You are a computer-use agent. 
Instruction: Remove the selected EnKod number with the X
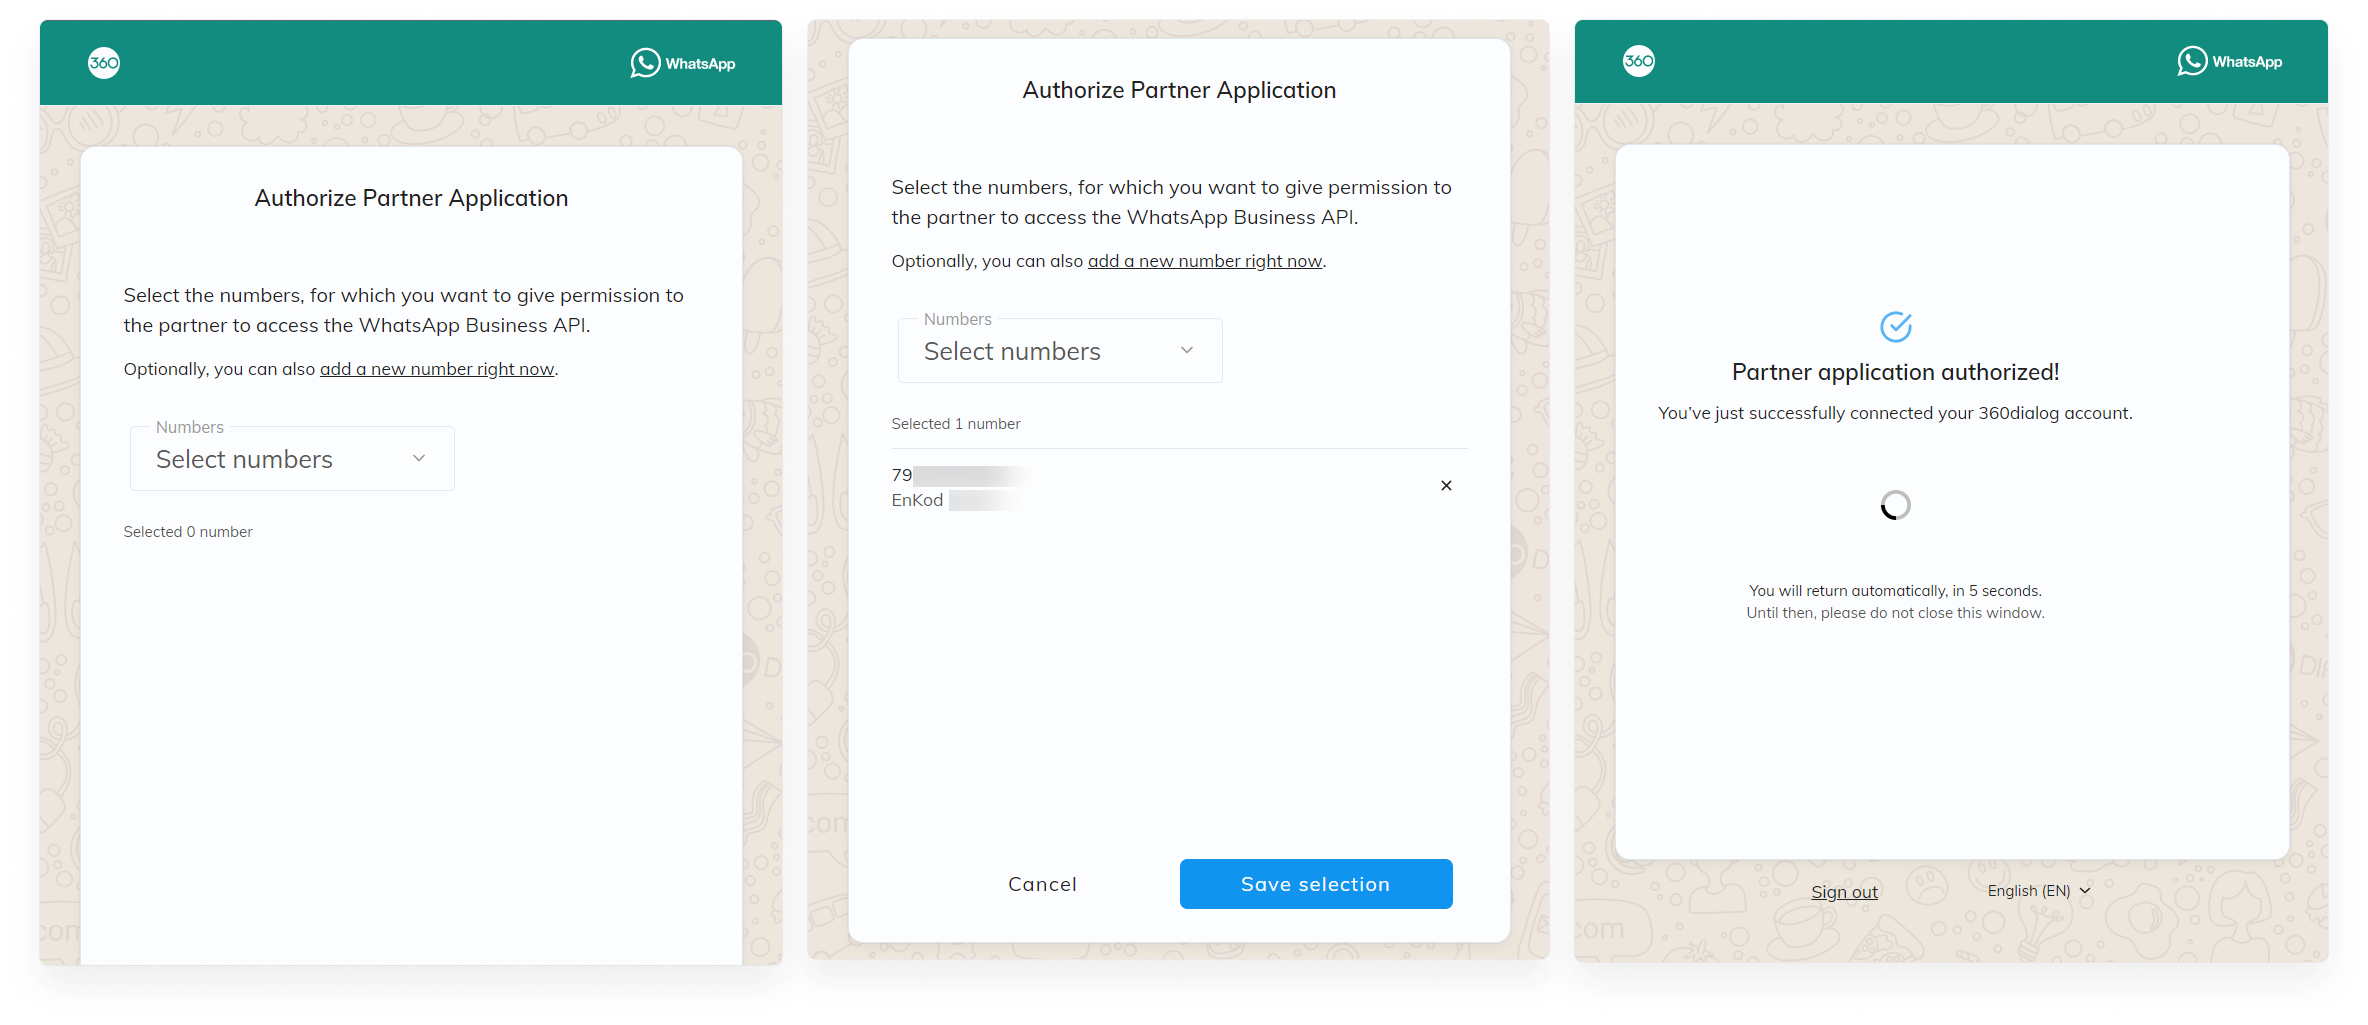click(1446, 486)
